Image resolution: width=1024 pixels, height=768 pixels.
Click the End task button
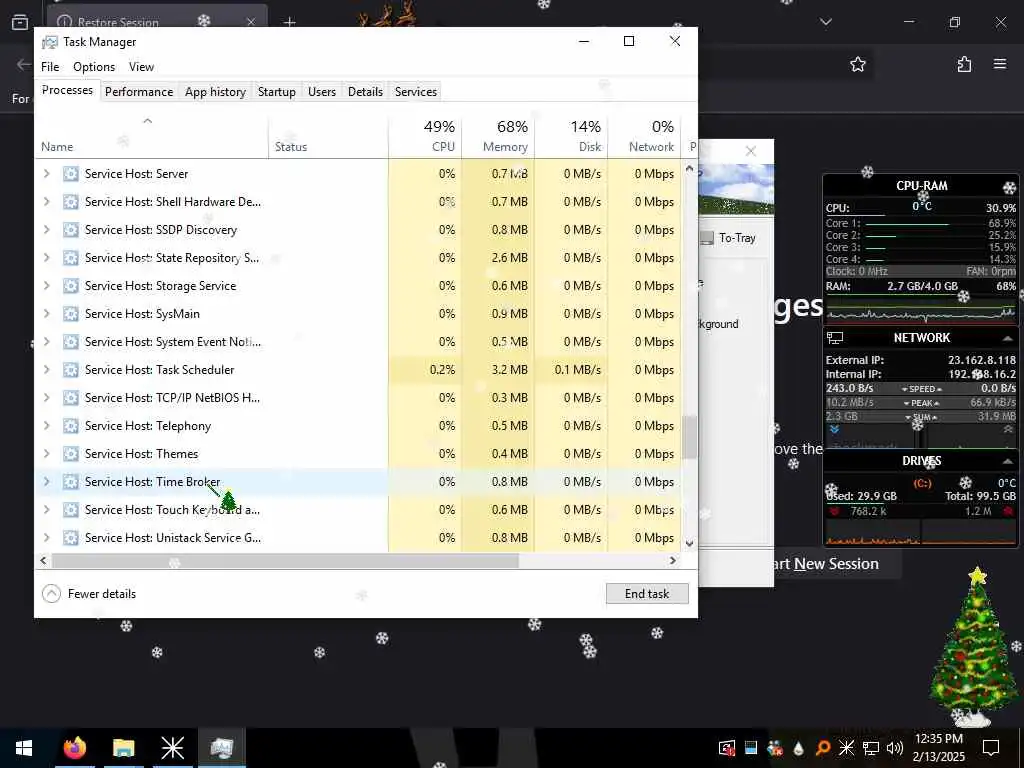[647, 594]
